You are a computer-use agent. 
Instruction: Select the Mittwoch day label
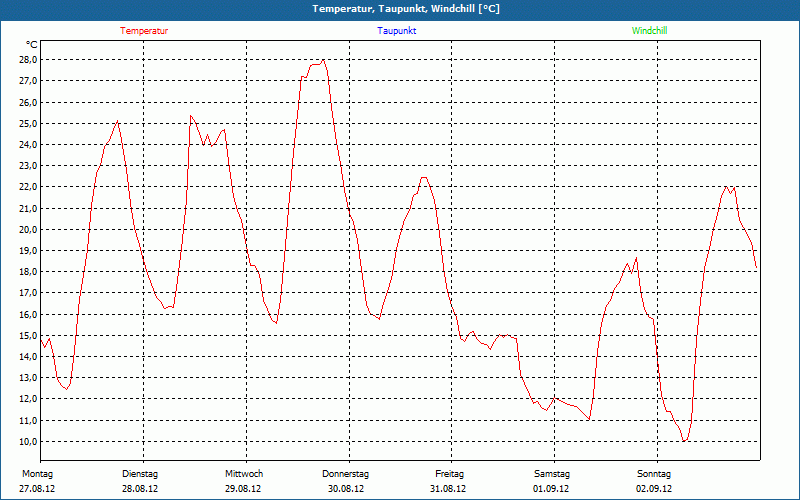click(x=244, y=474)
